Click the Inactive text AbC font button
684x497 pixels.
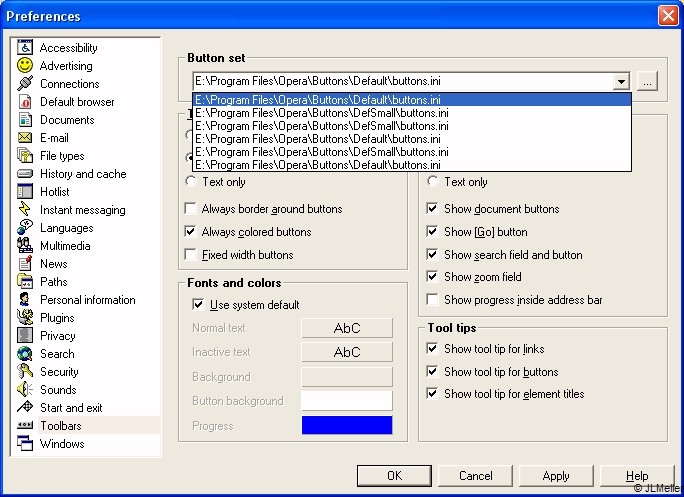point(347,352)
